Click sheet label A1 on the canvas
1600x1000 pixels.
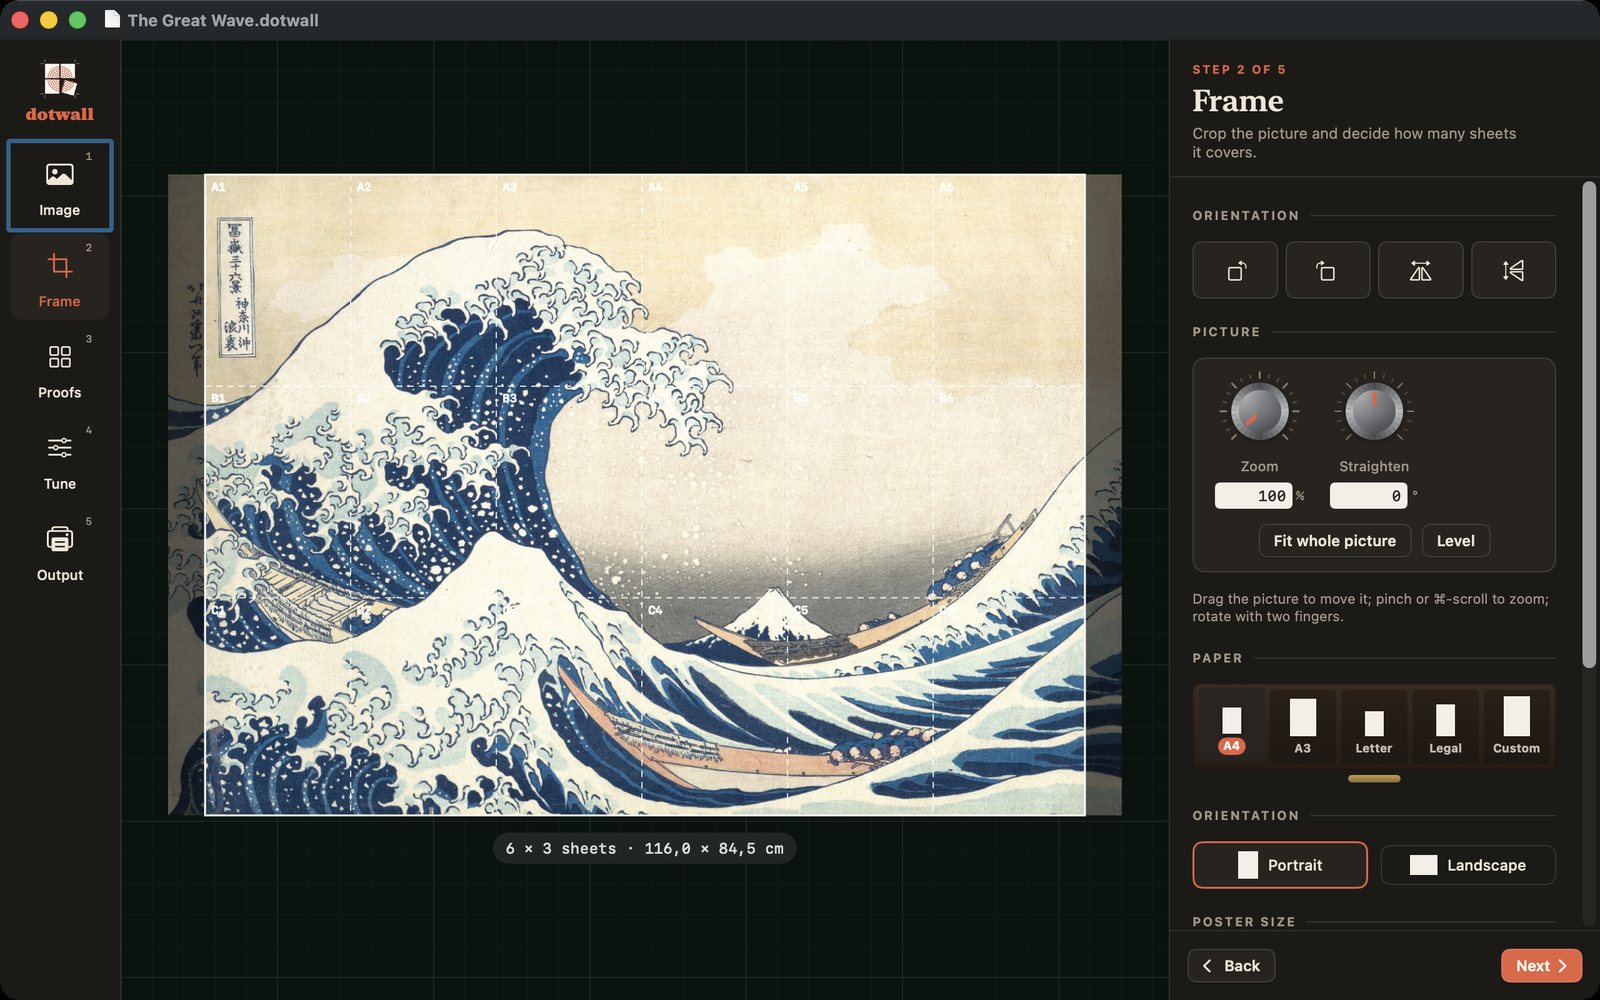pos(218,187)
